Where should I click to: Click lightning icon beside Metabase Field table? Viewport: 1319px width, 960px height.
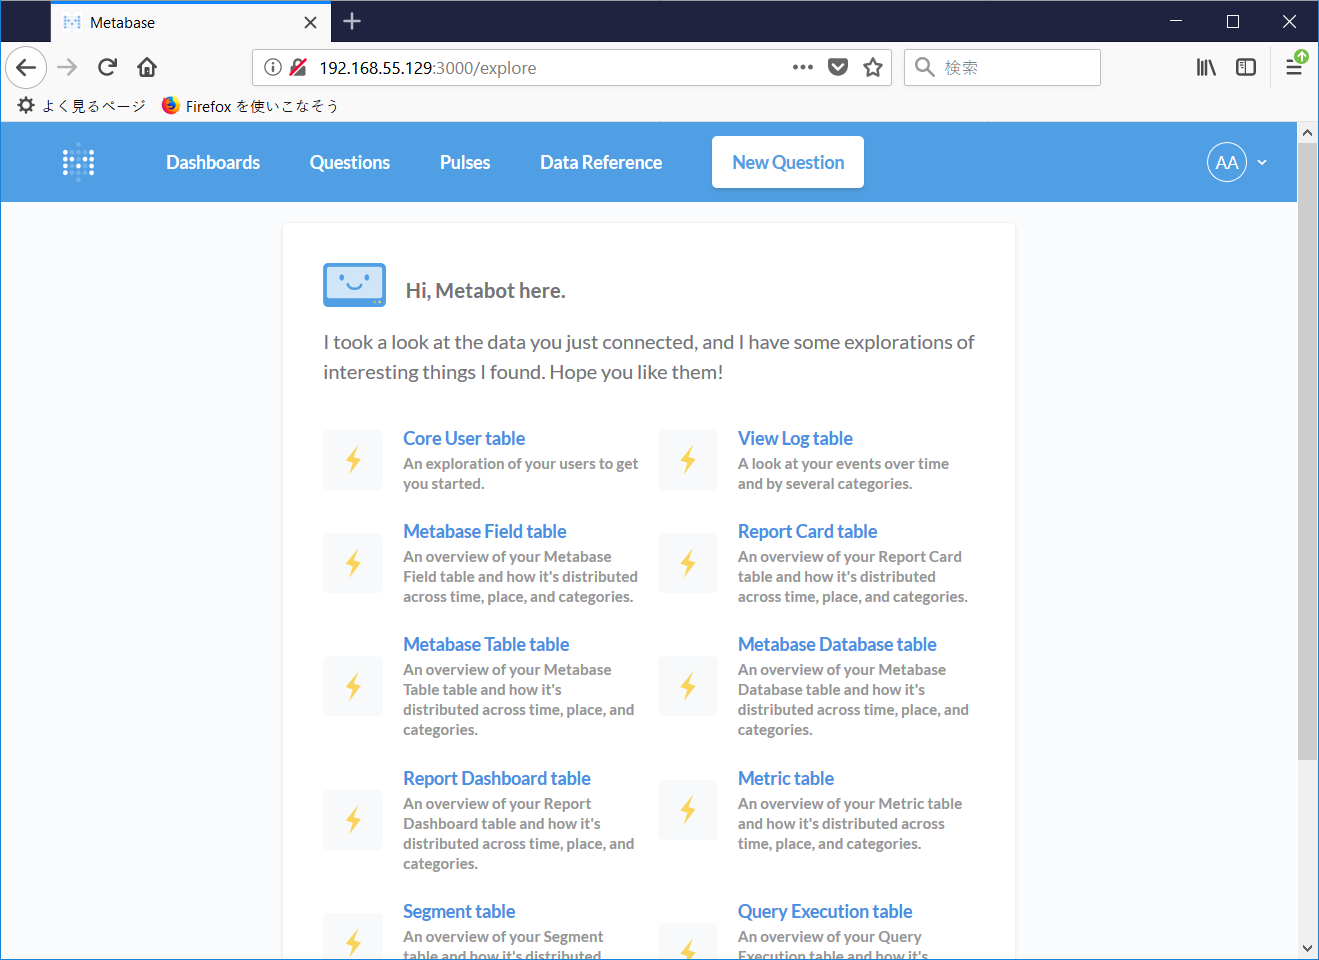(x=353, y=563)
